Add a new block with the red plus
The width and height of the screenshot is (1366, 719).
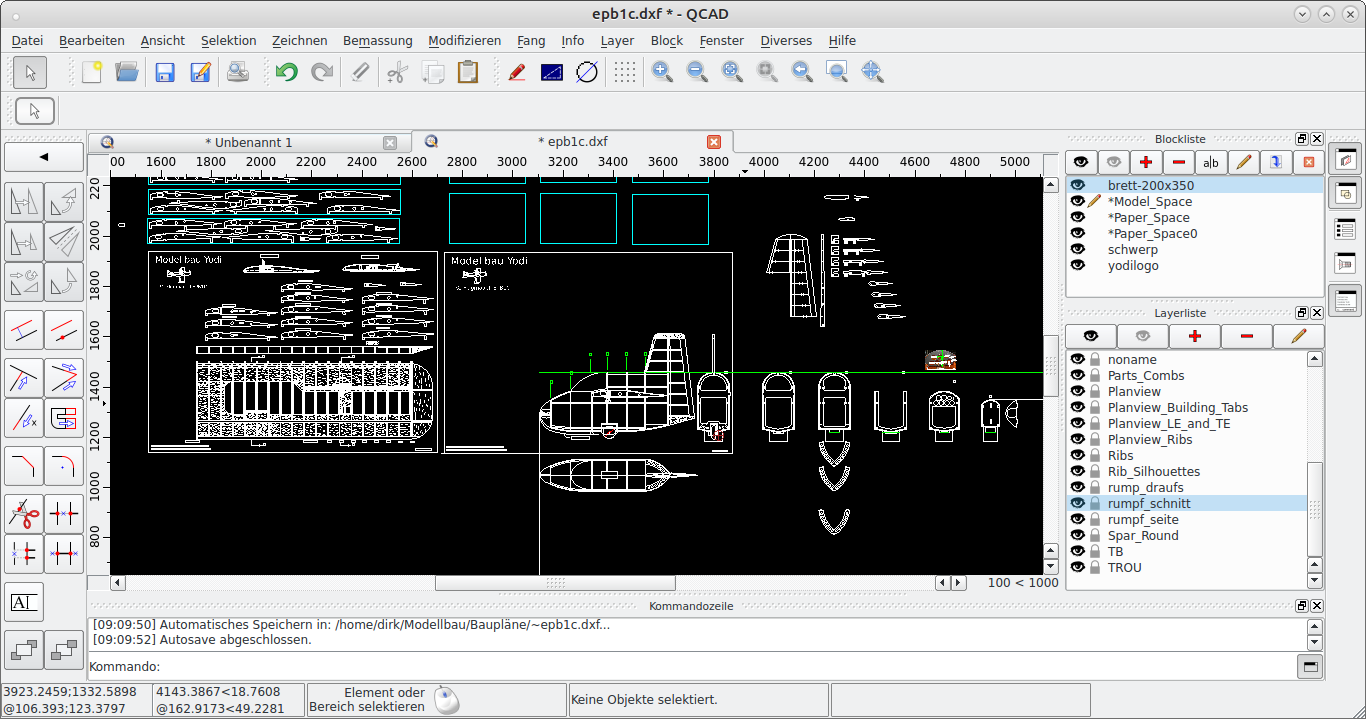(x=1145, y=162)
